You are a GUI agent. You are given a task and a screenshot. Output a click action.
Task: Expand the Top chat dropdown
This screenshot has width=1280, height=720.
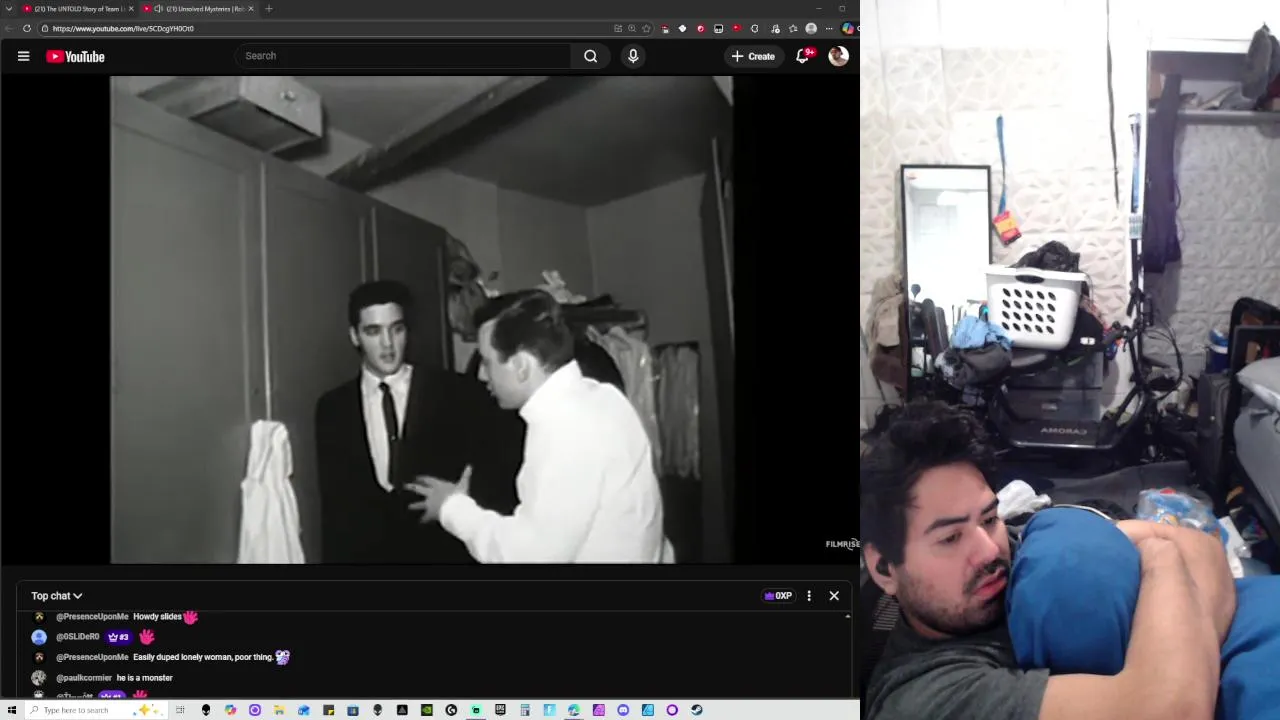[x=56, y=596]
